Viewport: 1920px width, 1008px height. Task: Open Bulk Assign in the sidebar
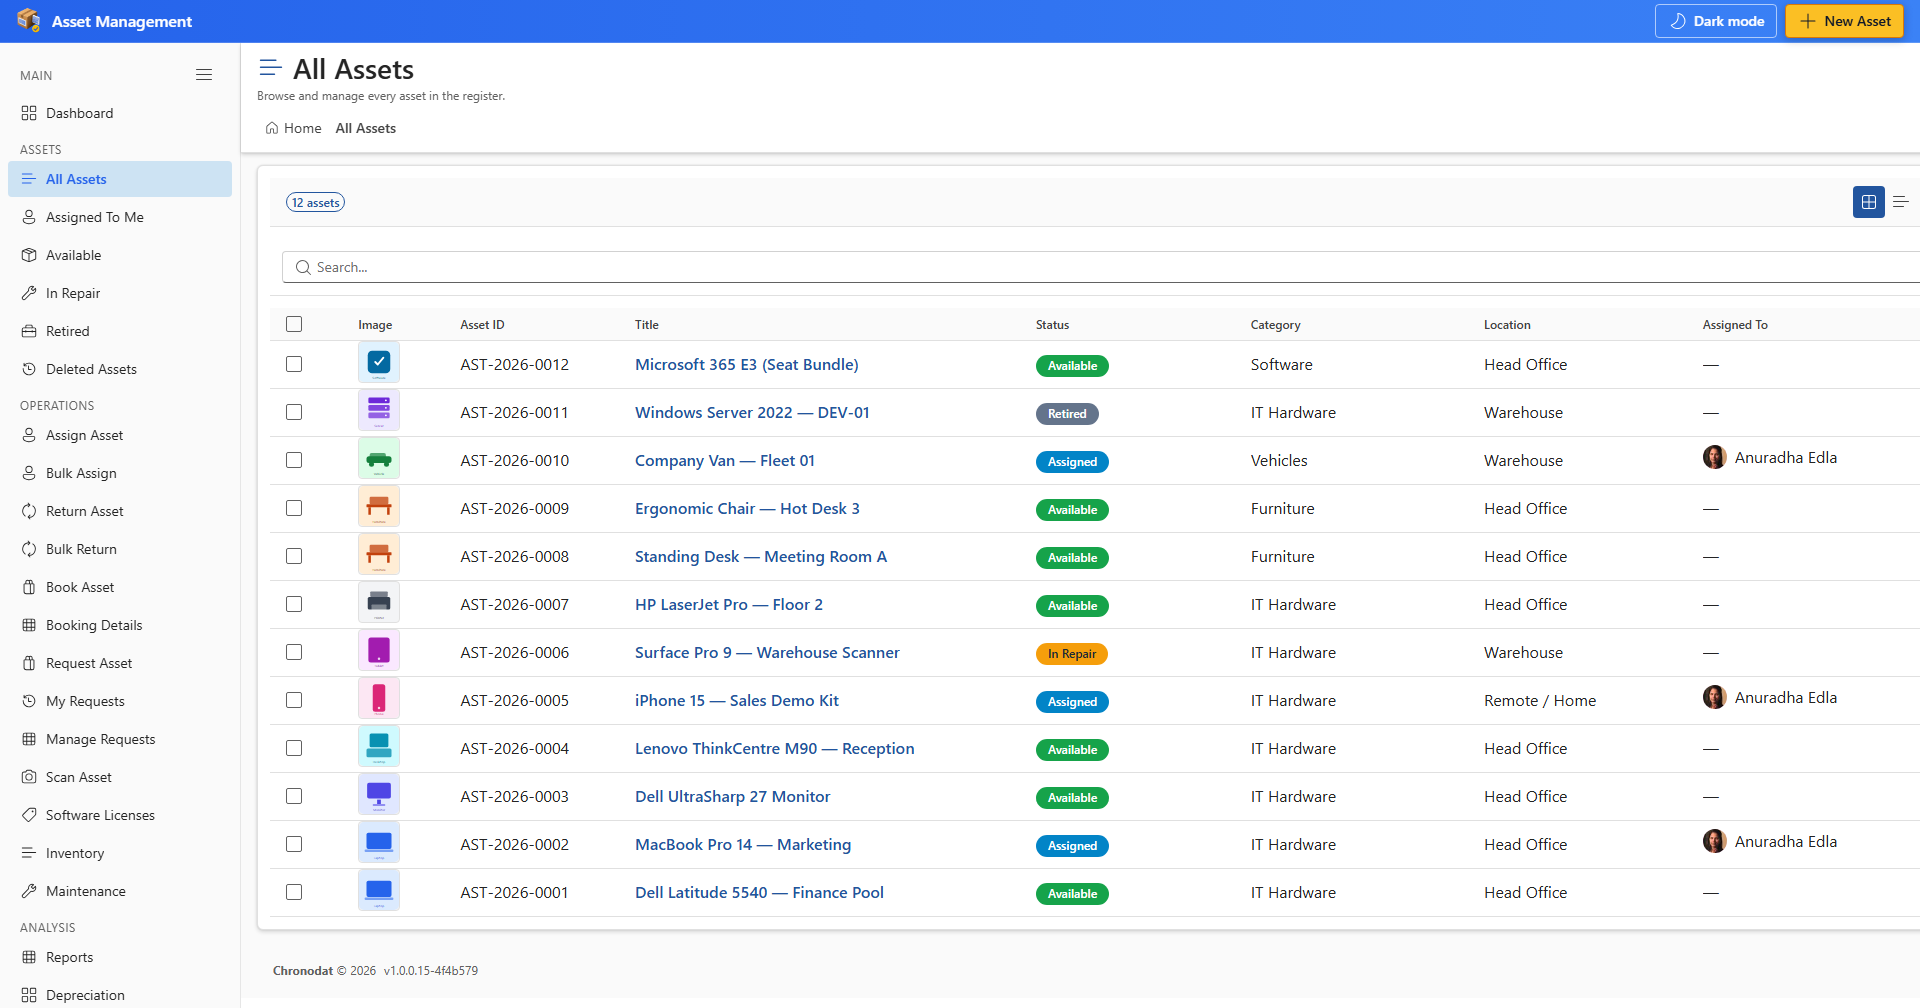click(120, 473)
